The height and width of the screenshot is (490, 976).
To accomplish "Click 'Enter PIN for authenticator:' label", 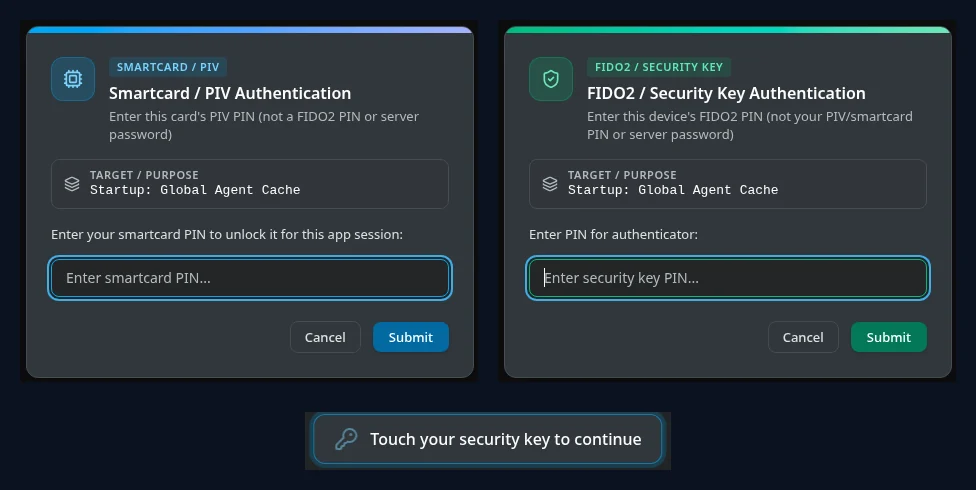I will (x=613, y=234).
